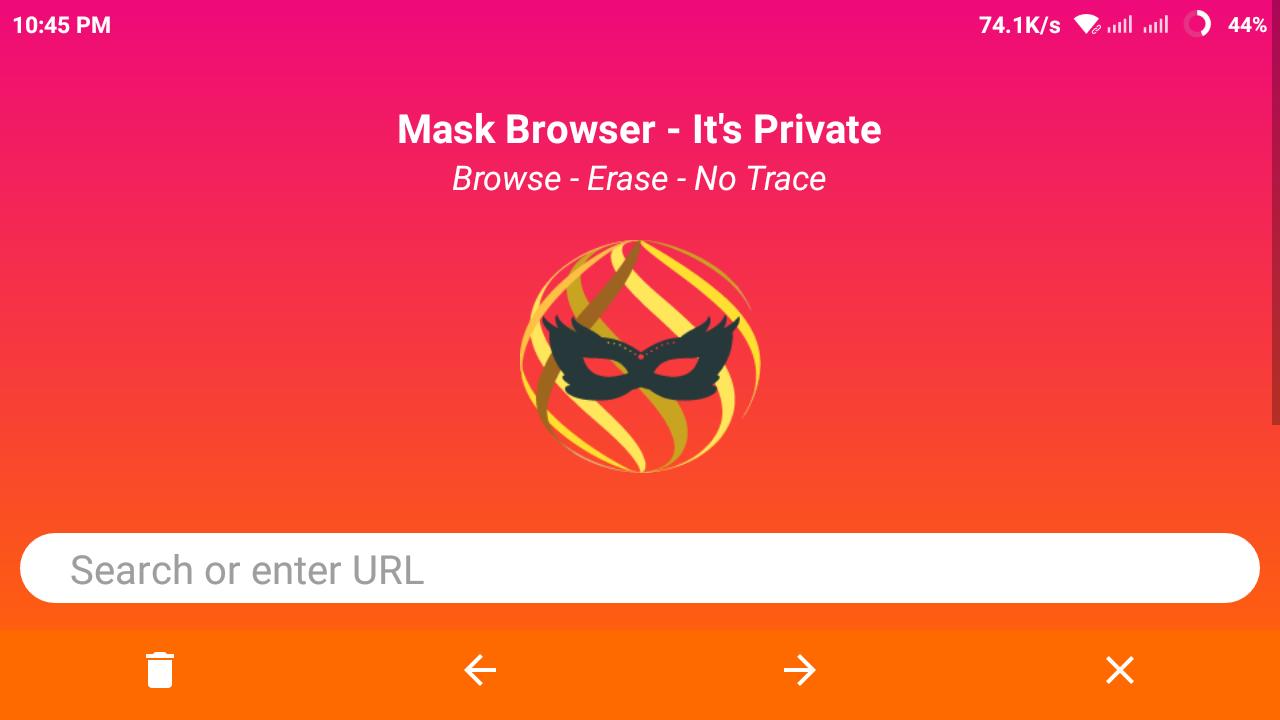The image size is (1280, 720).
Task: Click the Mask Browser - It's Private title
Action: click(639, 129)
